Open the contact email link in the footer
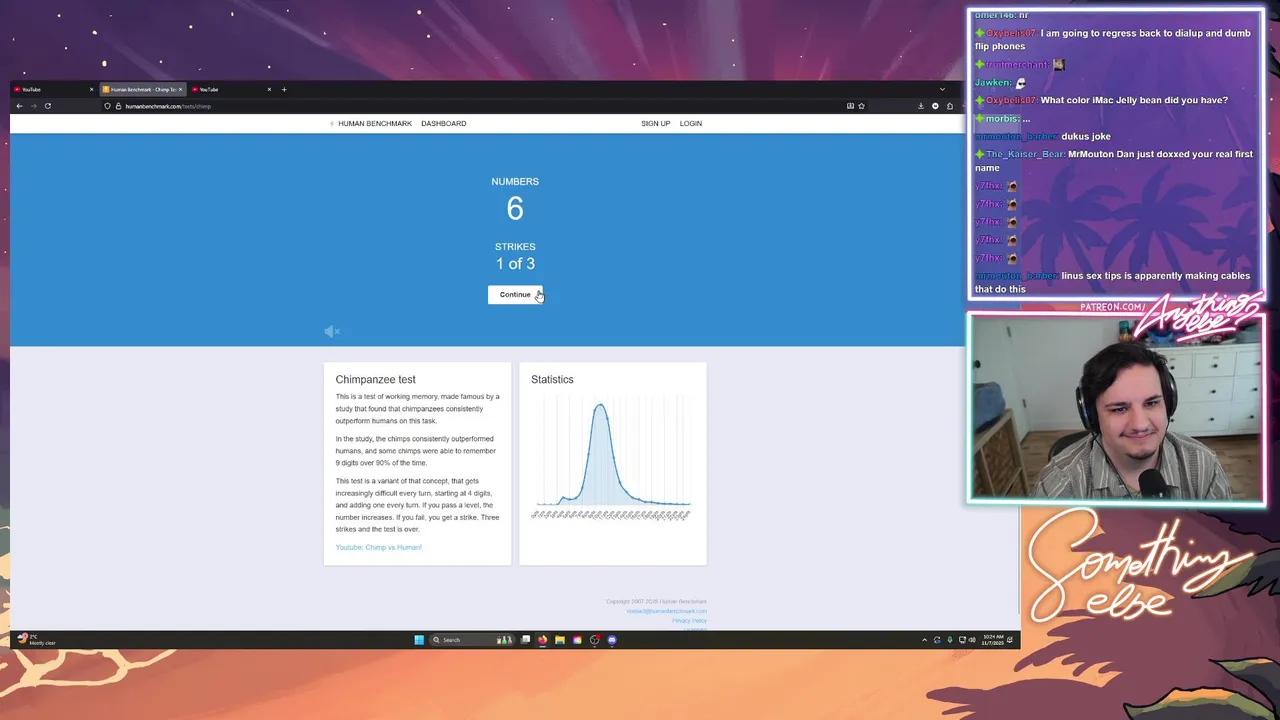 pos(666,611)
